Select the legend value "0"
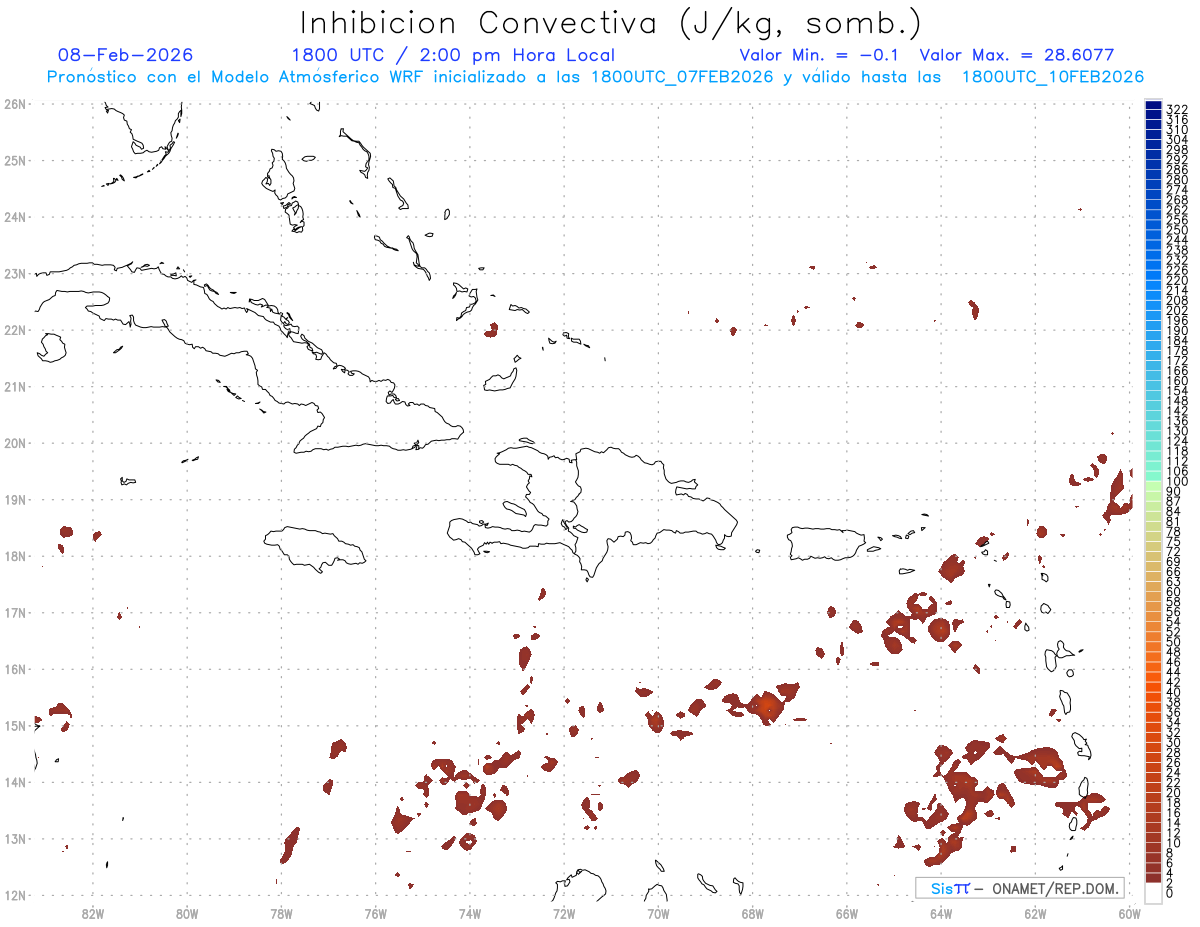This screenshot has height=927, width=1200. 1170,893
